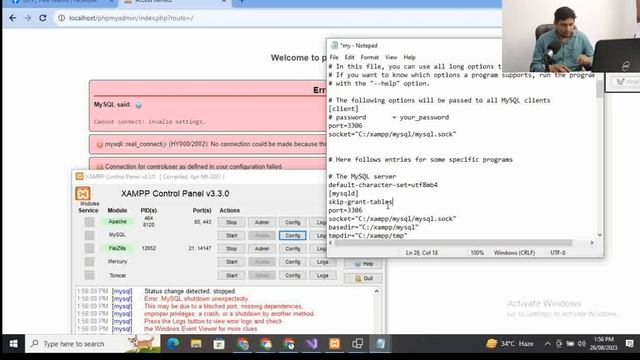Image resolution: width=640 pixels, height=360 pixels.
Task: Click Notepad horizontal scrollbar right arrow
Action: 592,243
